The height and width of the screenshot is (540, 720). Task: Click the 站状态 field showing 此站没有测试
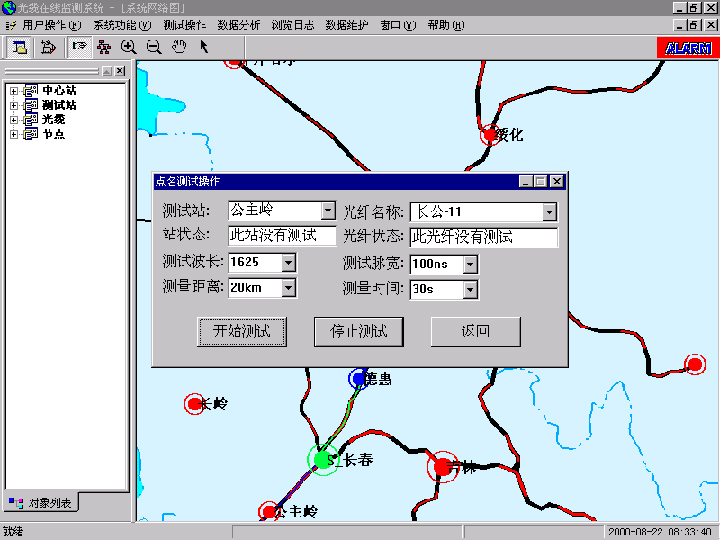click(282, 236)
